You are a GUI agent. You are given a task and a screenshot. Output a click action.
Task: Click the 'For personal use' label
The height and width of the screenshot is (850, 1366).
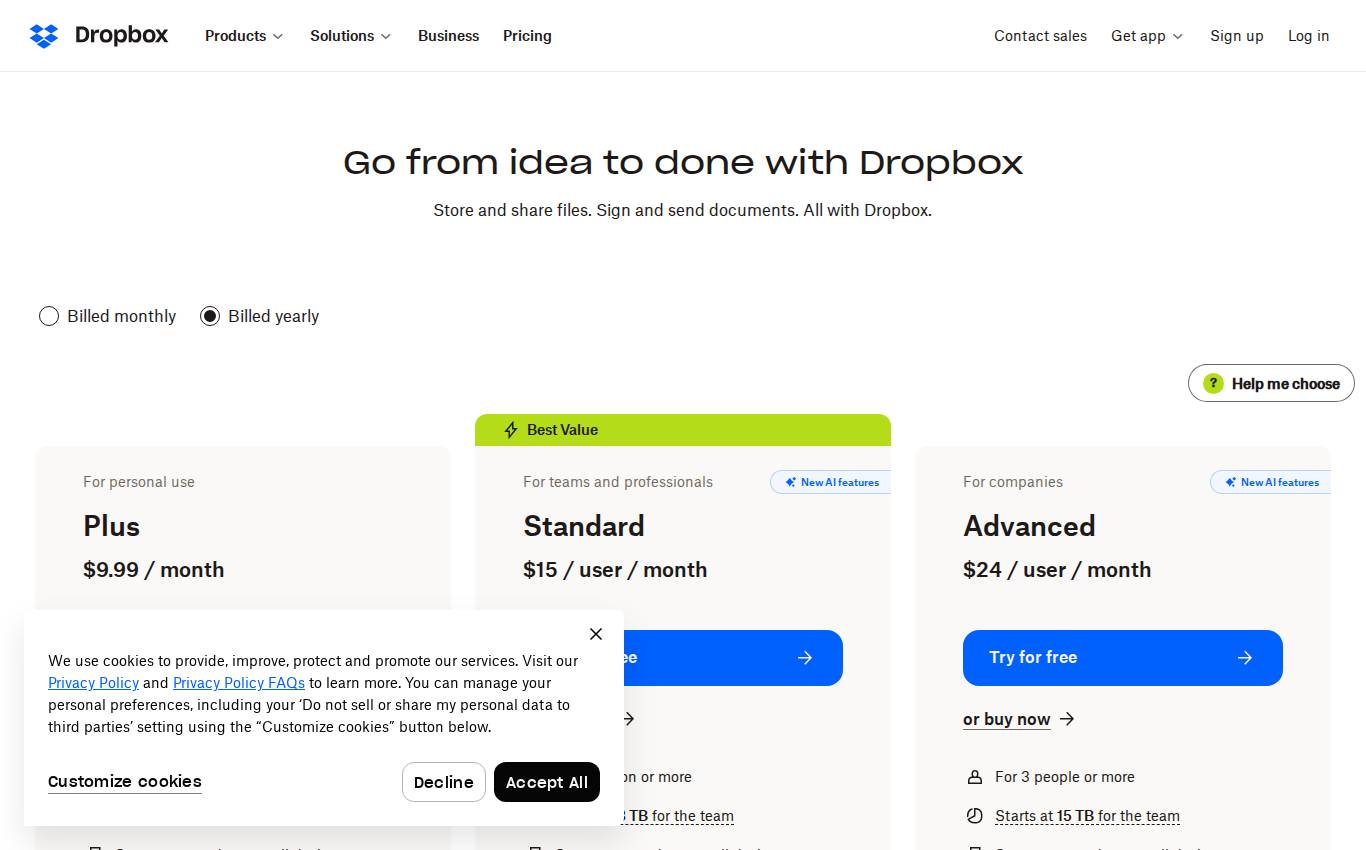click(x=139, y=482)
